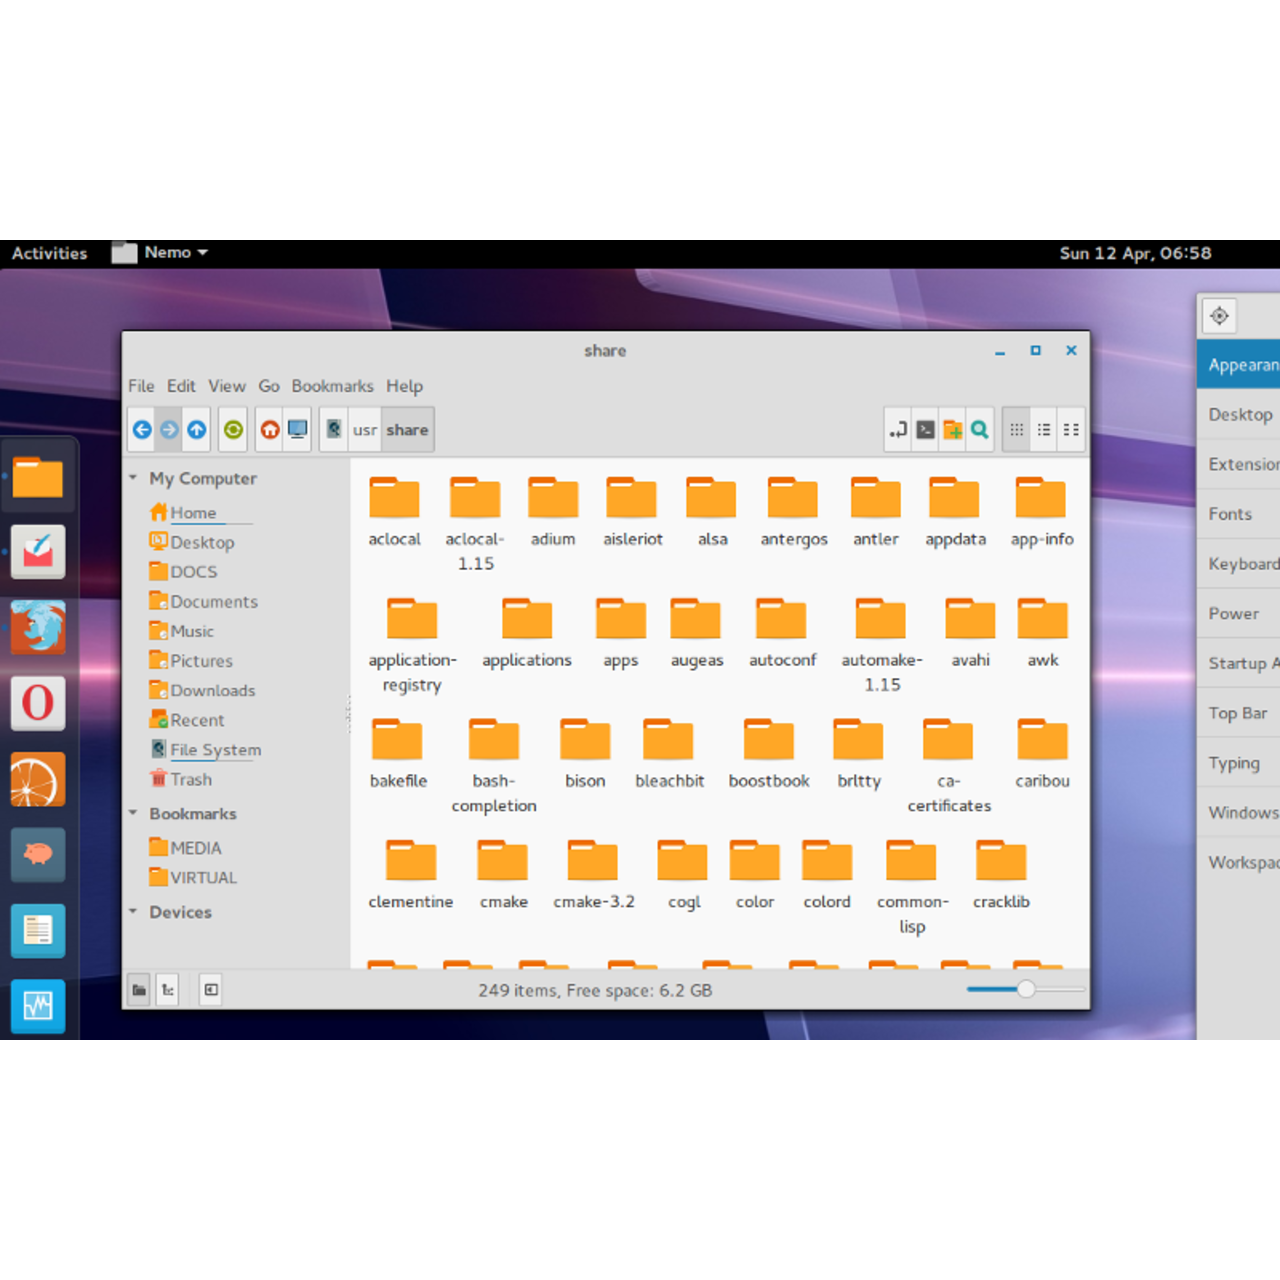Image resolution: width=1280 pixels, height=1280 pixels.
Task: Expand the Devices section
Action: click(132, 911)
